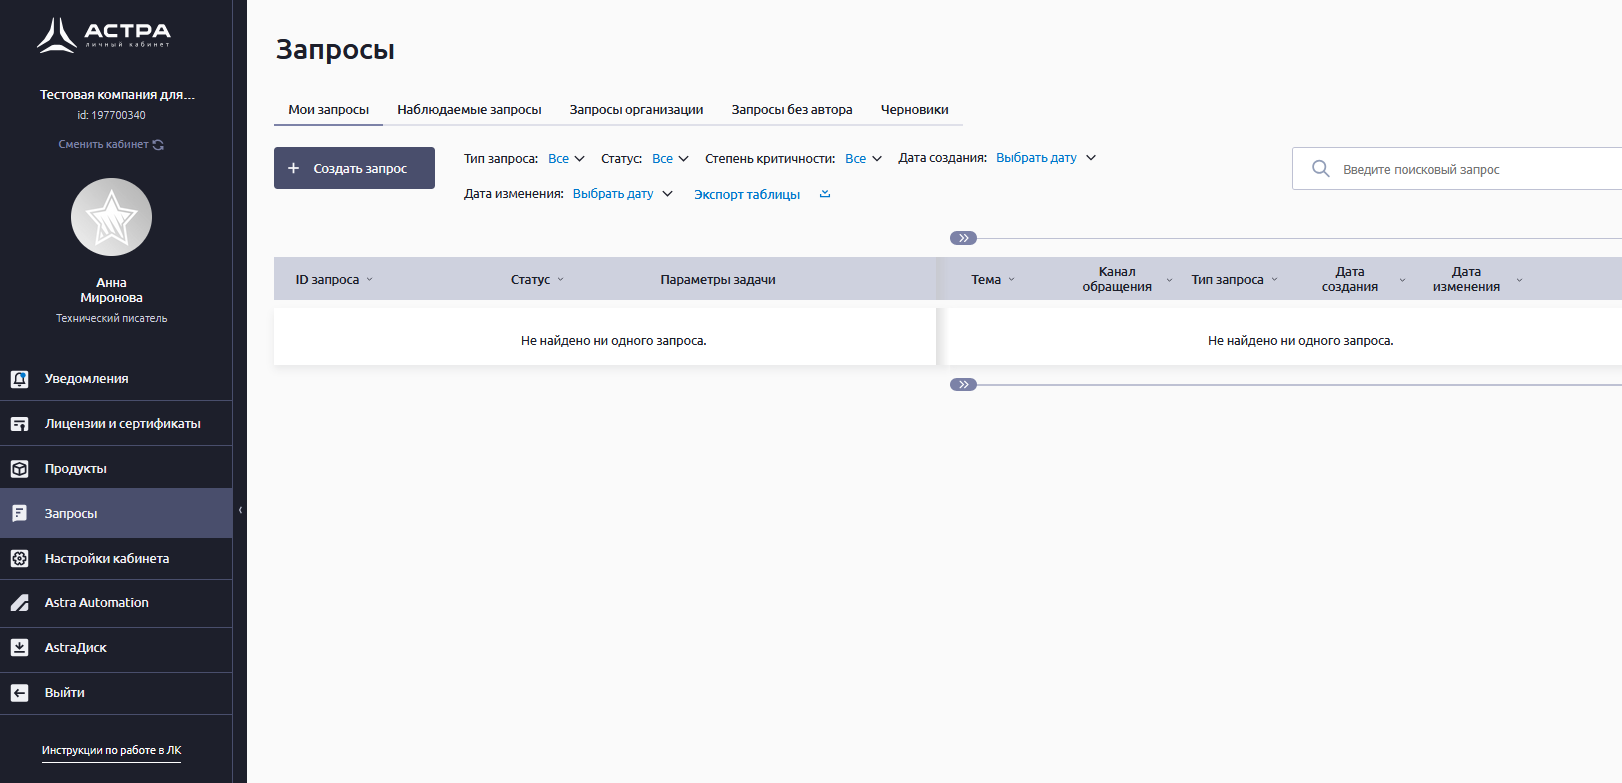Image resolution: width=1622 pixels, height=783 pixels.
Task: Open the Licenses and certificates sidebar icon
Action: coord(19,424)
